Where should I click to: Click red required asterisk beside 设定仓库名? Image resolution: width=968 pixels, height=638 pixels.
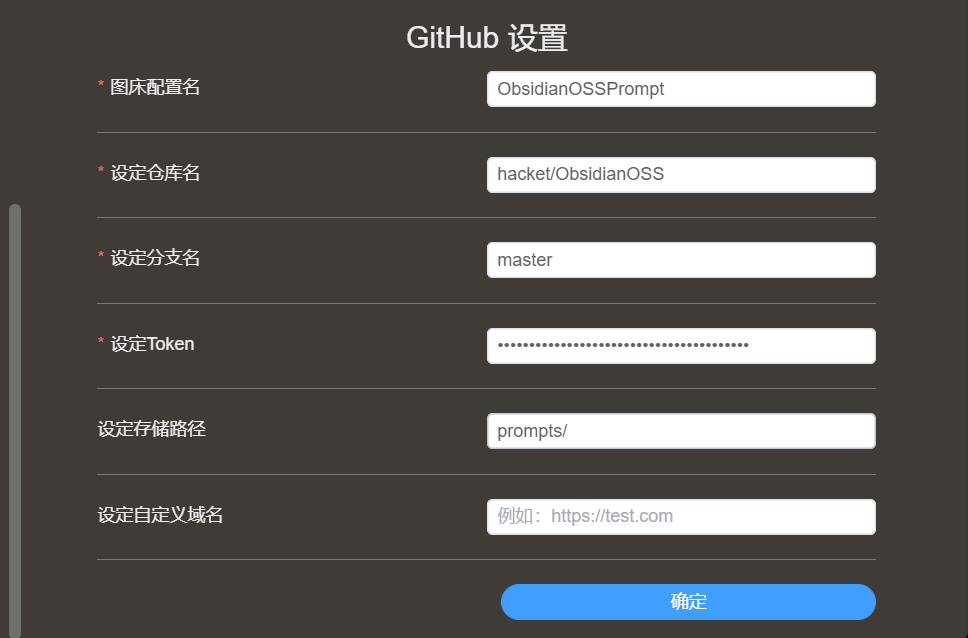coord(101,169)
